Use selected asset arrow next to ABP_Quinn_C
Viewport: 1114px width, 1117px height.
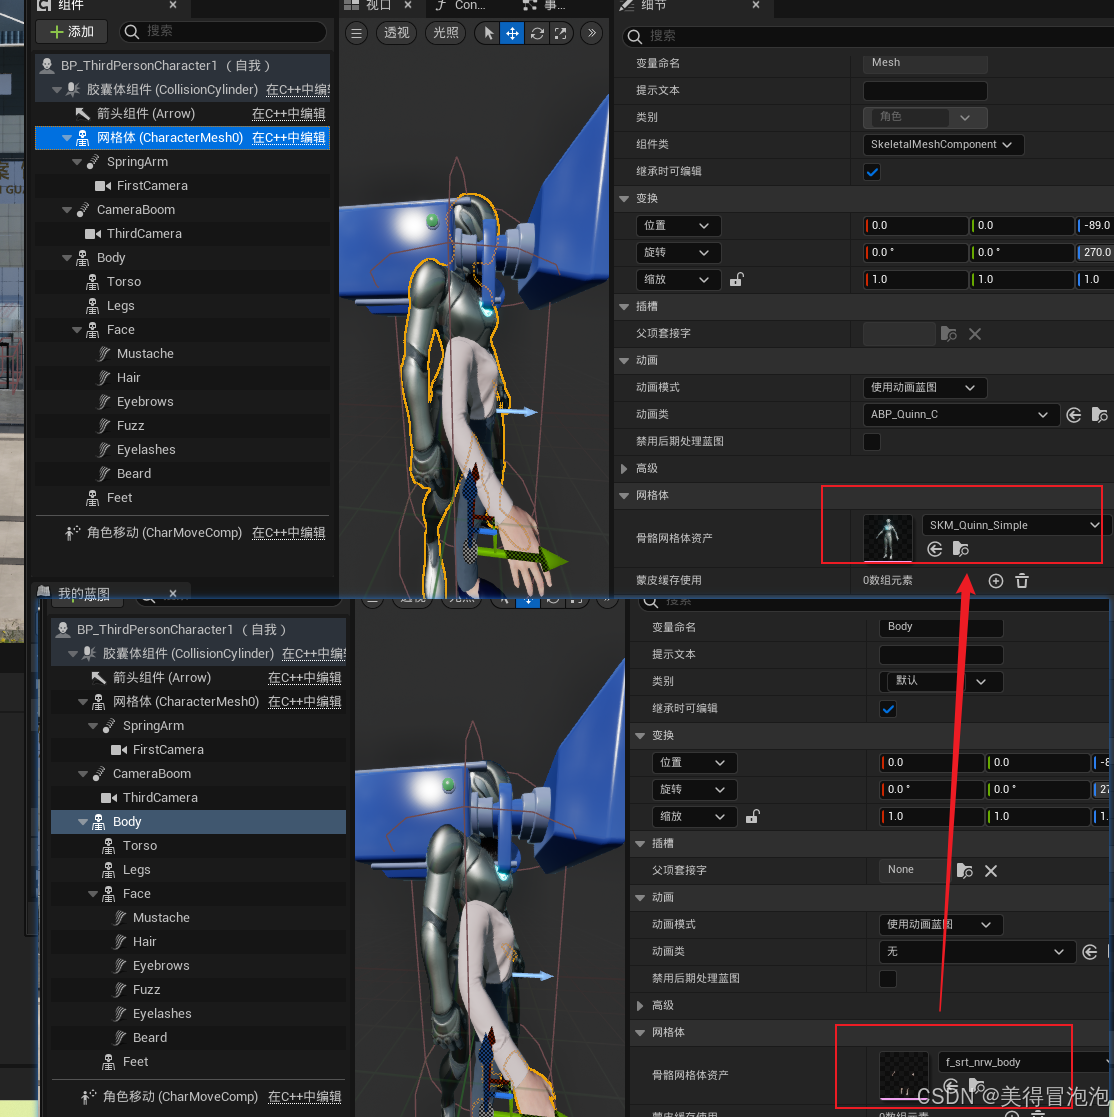[1073, 415]
